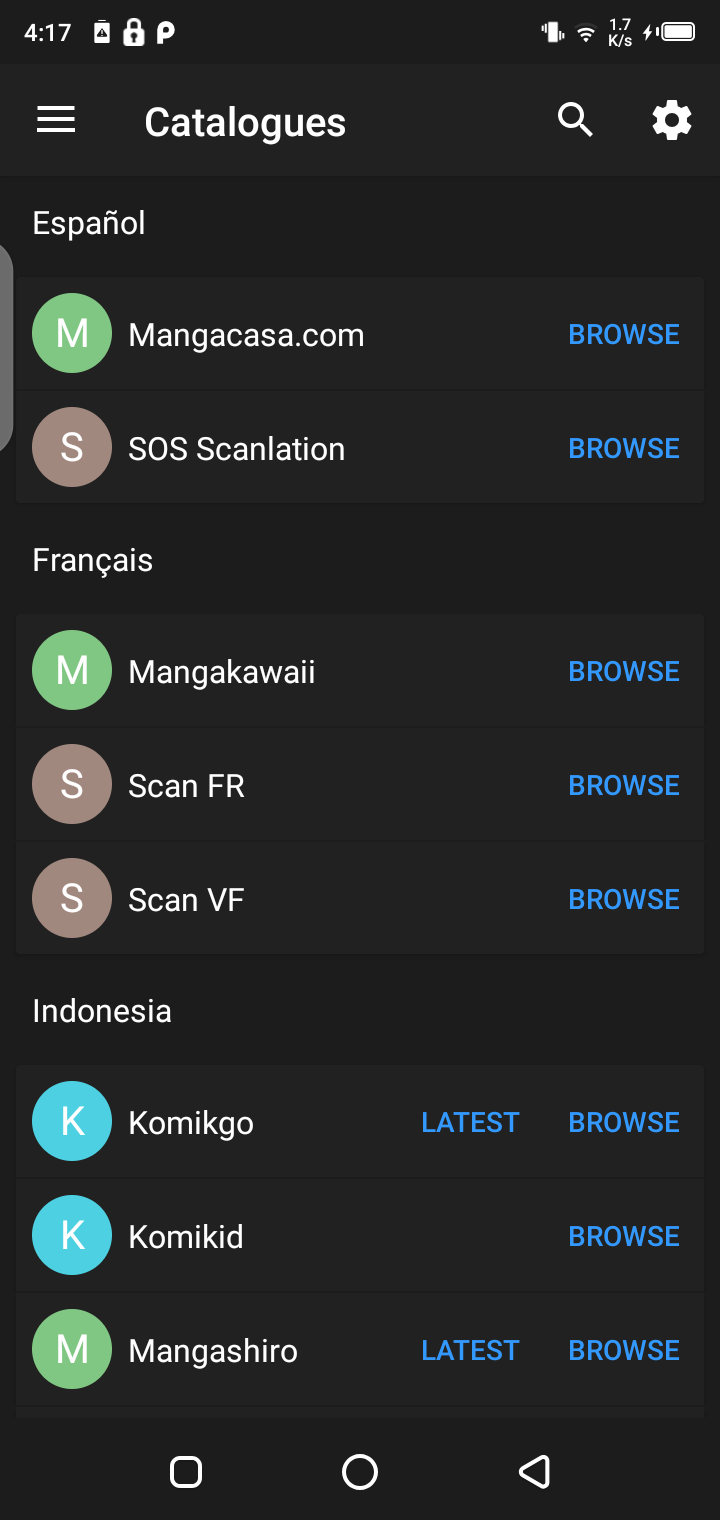Tap the Scan VF avatar icon
720x1520 pixels.
pyautogui.click(x=72, y=898)
